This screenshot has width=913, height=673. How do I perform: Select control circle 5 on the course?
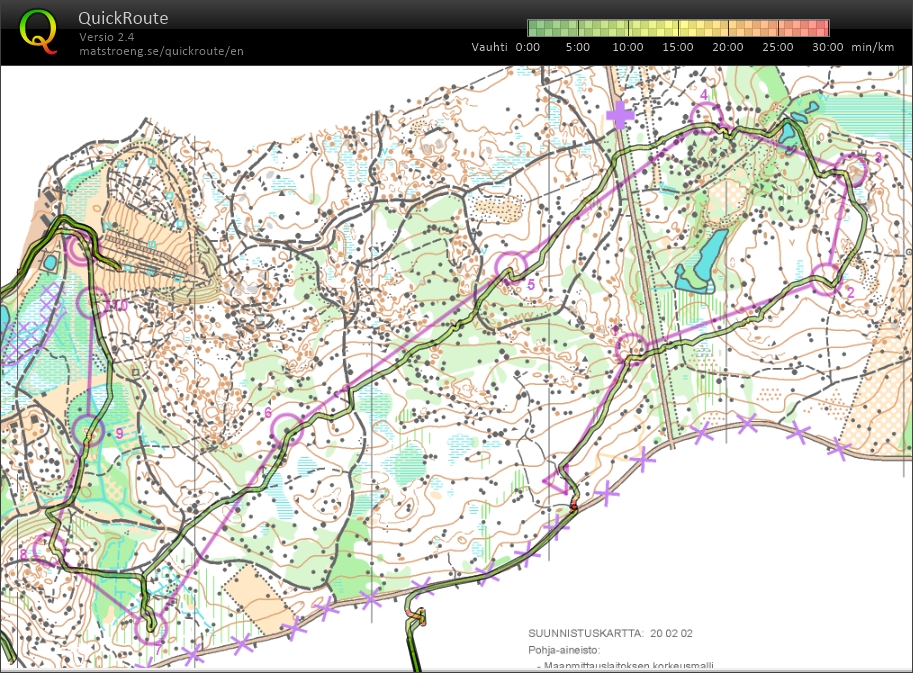(511, 266)
